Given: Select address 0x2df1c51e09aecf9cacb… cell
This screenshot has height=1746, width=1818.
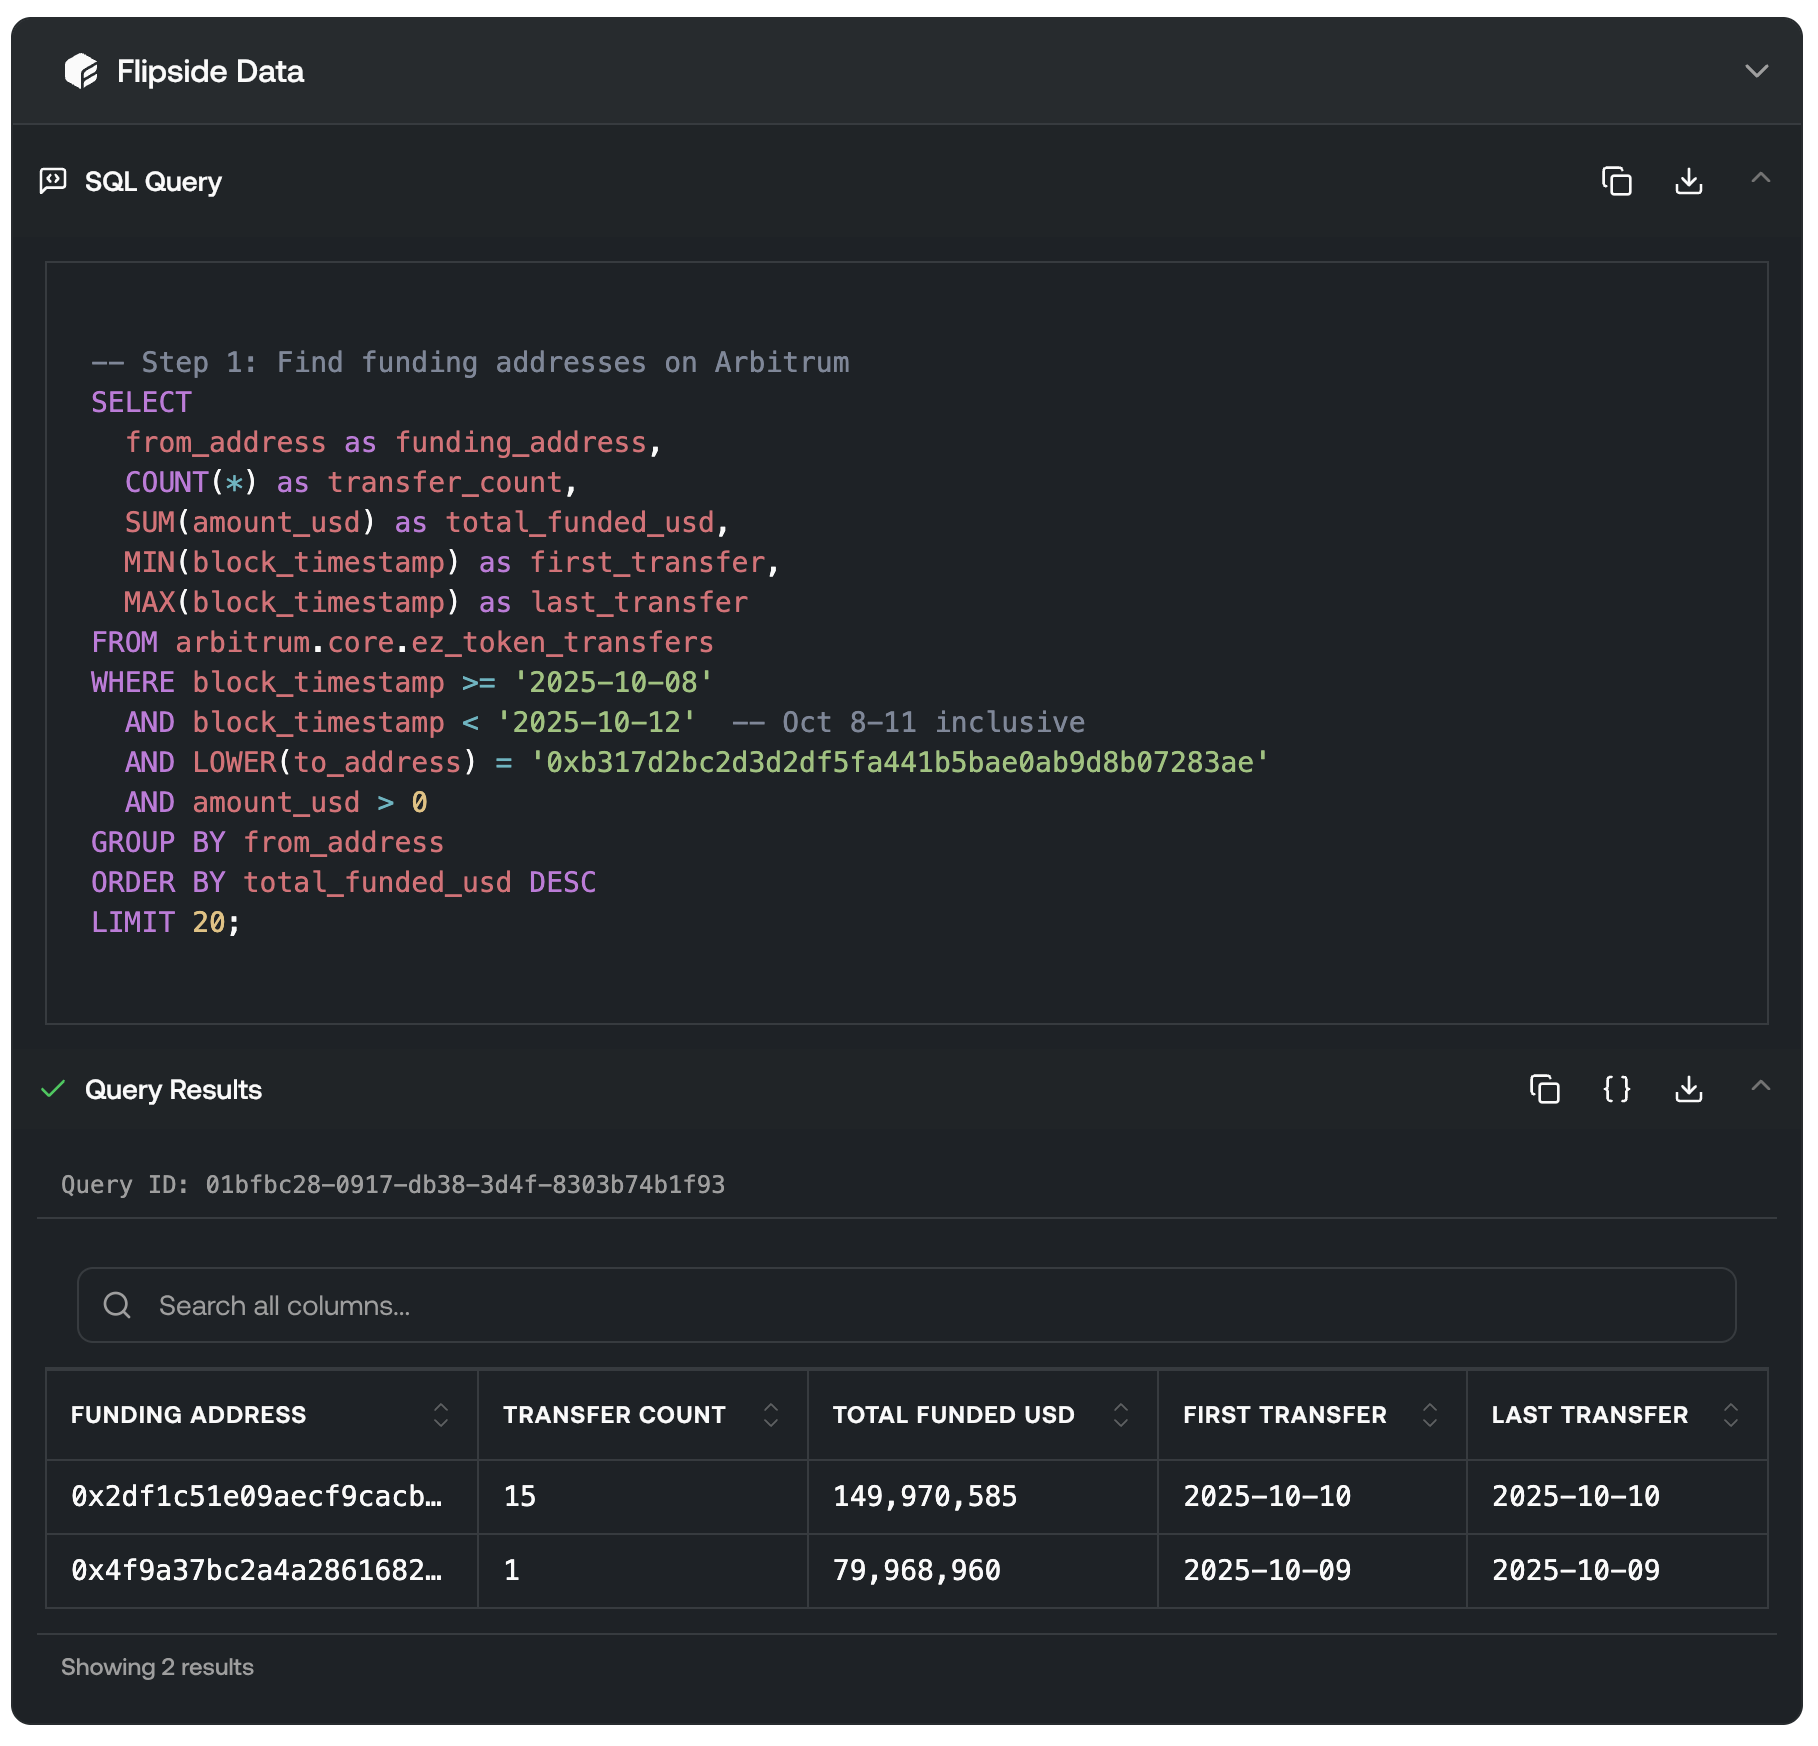Looking at the screenshot, I should click(262, 1496).
